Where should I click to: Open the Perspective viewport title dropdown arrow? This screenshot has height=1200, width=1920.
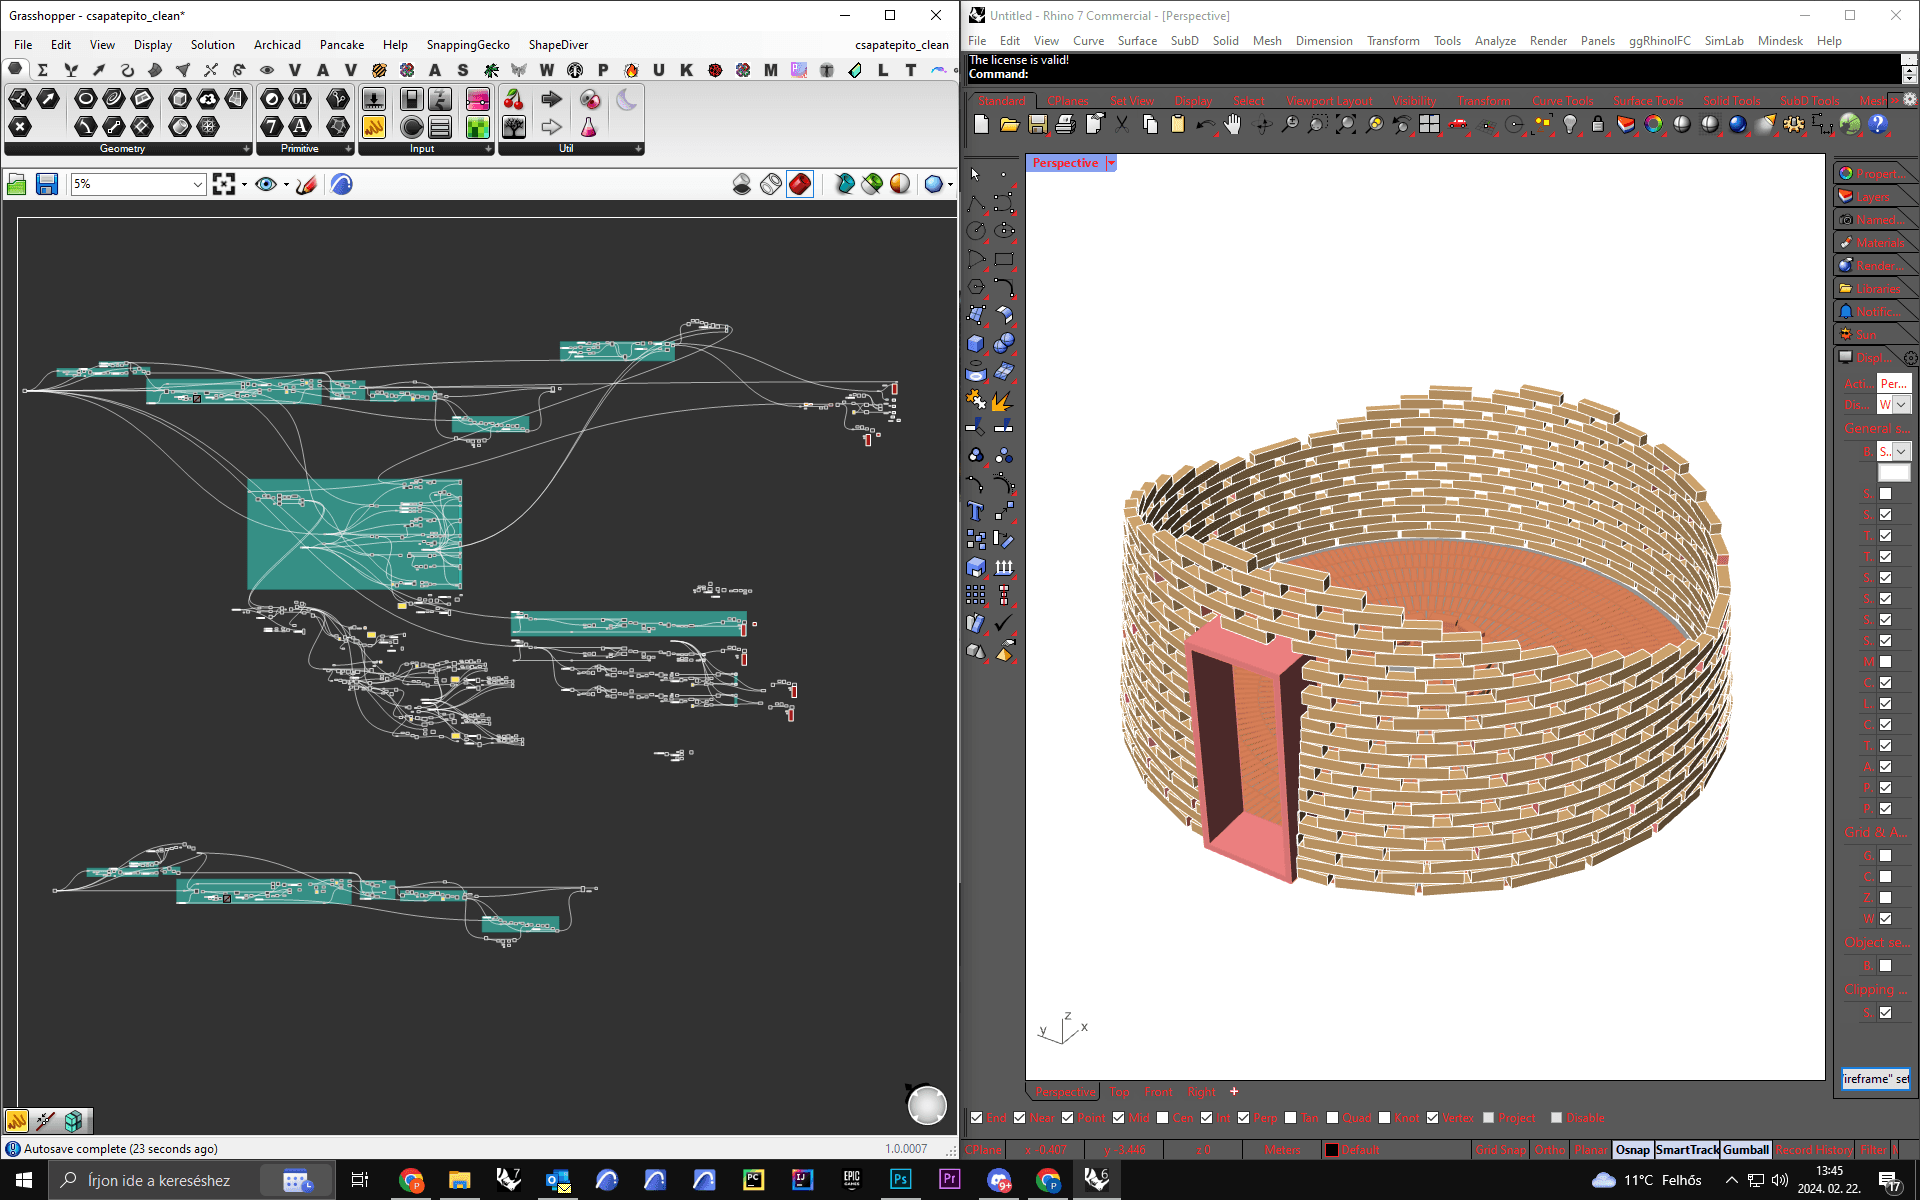coord(1111,163)
